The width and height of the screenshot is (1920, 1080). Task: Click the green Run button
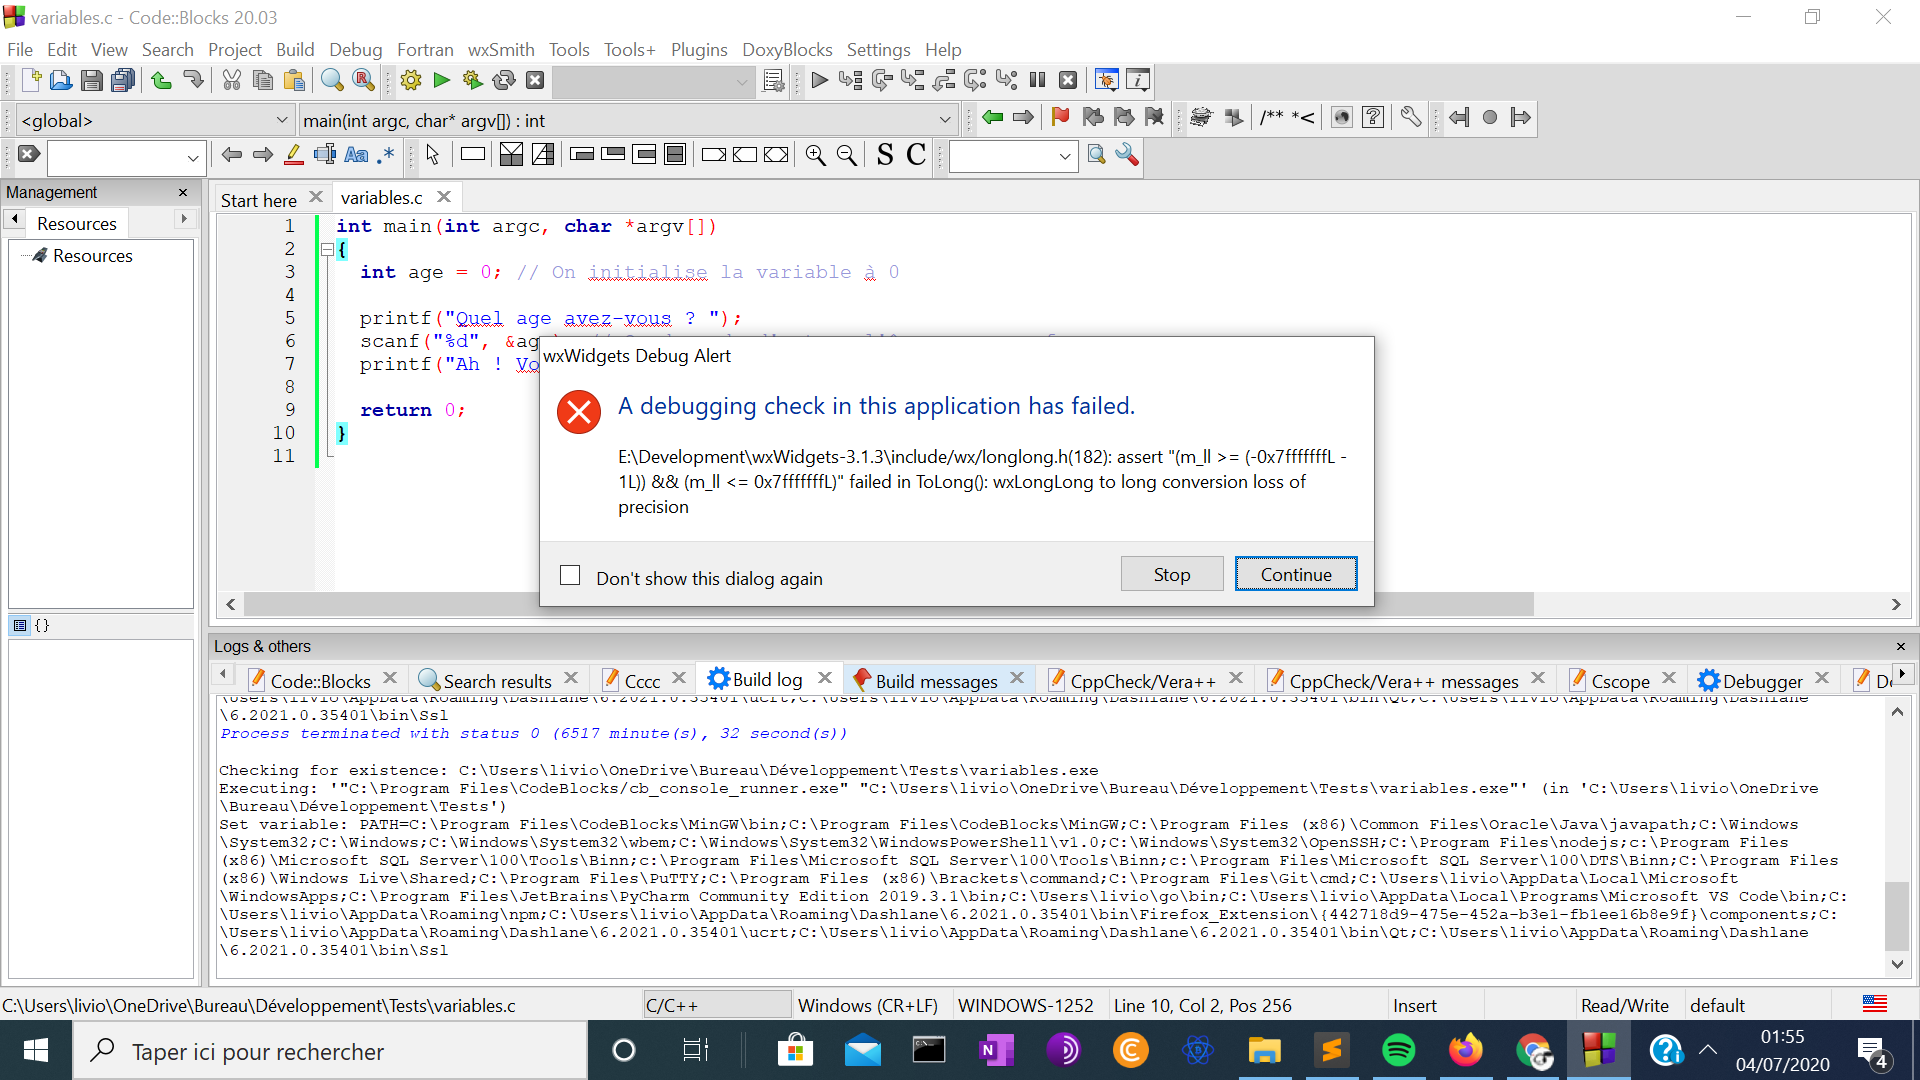point(442,81)
